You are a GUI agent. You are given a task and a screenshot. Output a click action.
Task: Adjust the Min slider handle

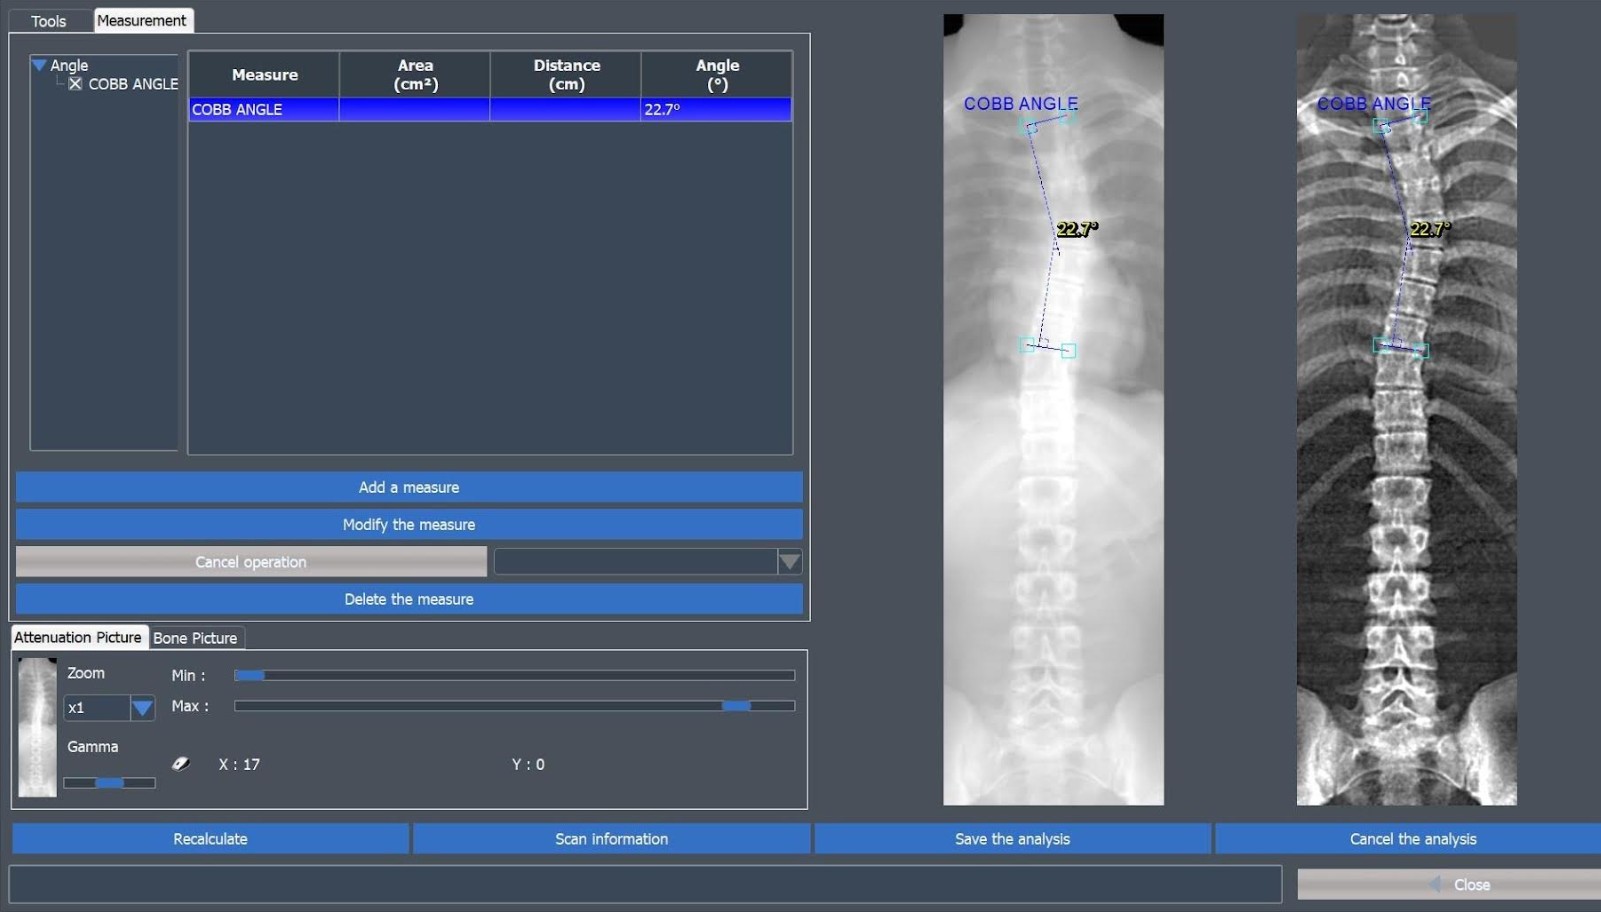click(249, 675)
